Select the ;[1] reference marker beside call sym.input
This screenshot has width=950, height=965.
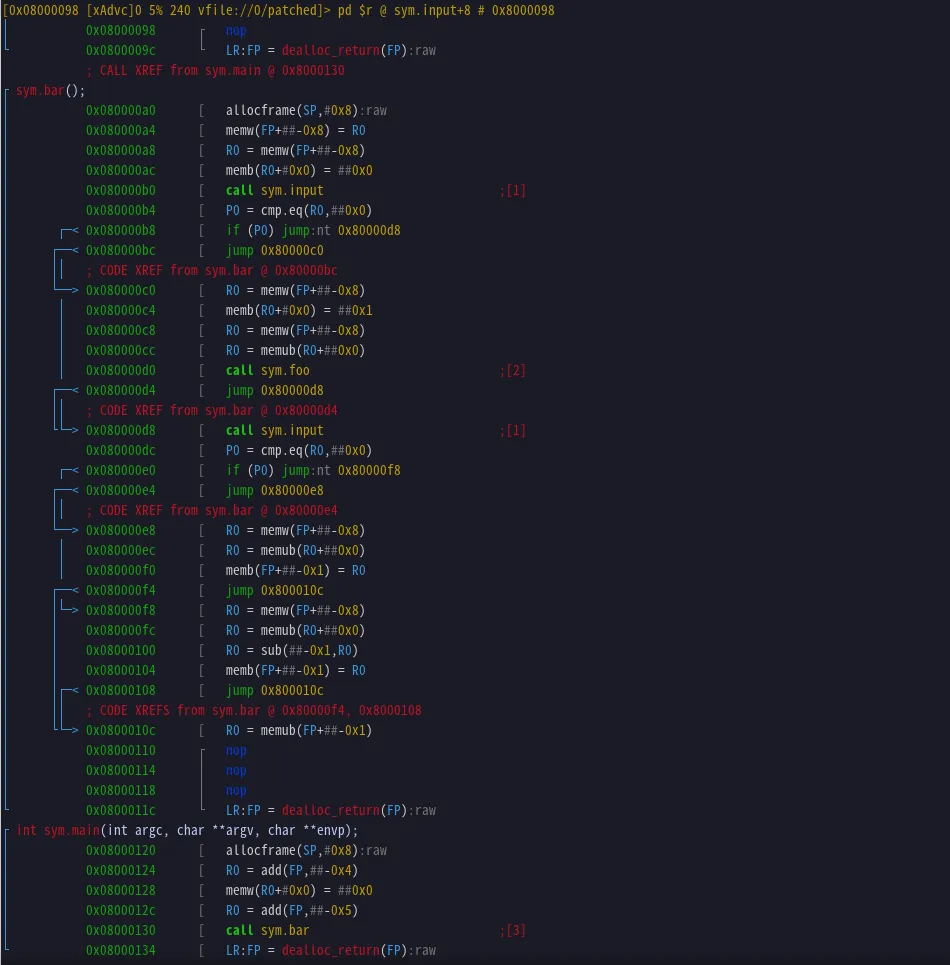(510, 190)
